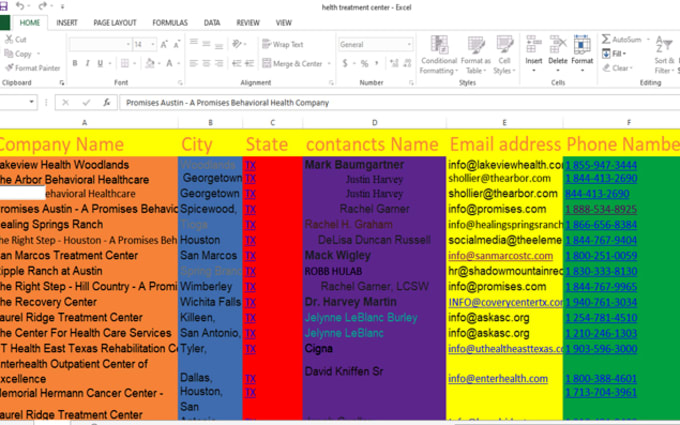Toggle Underline formatting

pyautogui.click(x=100, y=63)
